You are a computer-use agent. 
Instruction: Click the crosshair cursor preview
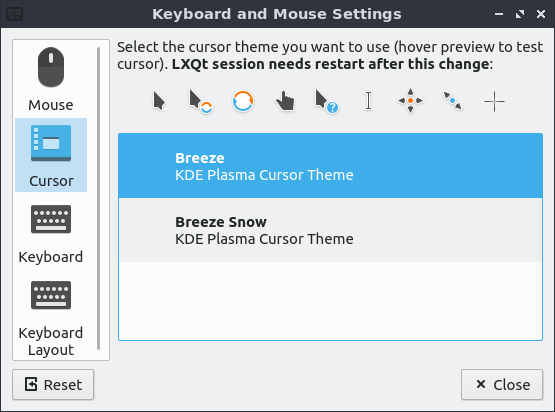(494, 102)
